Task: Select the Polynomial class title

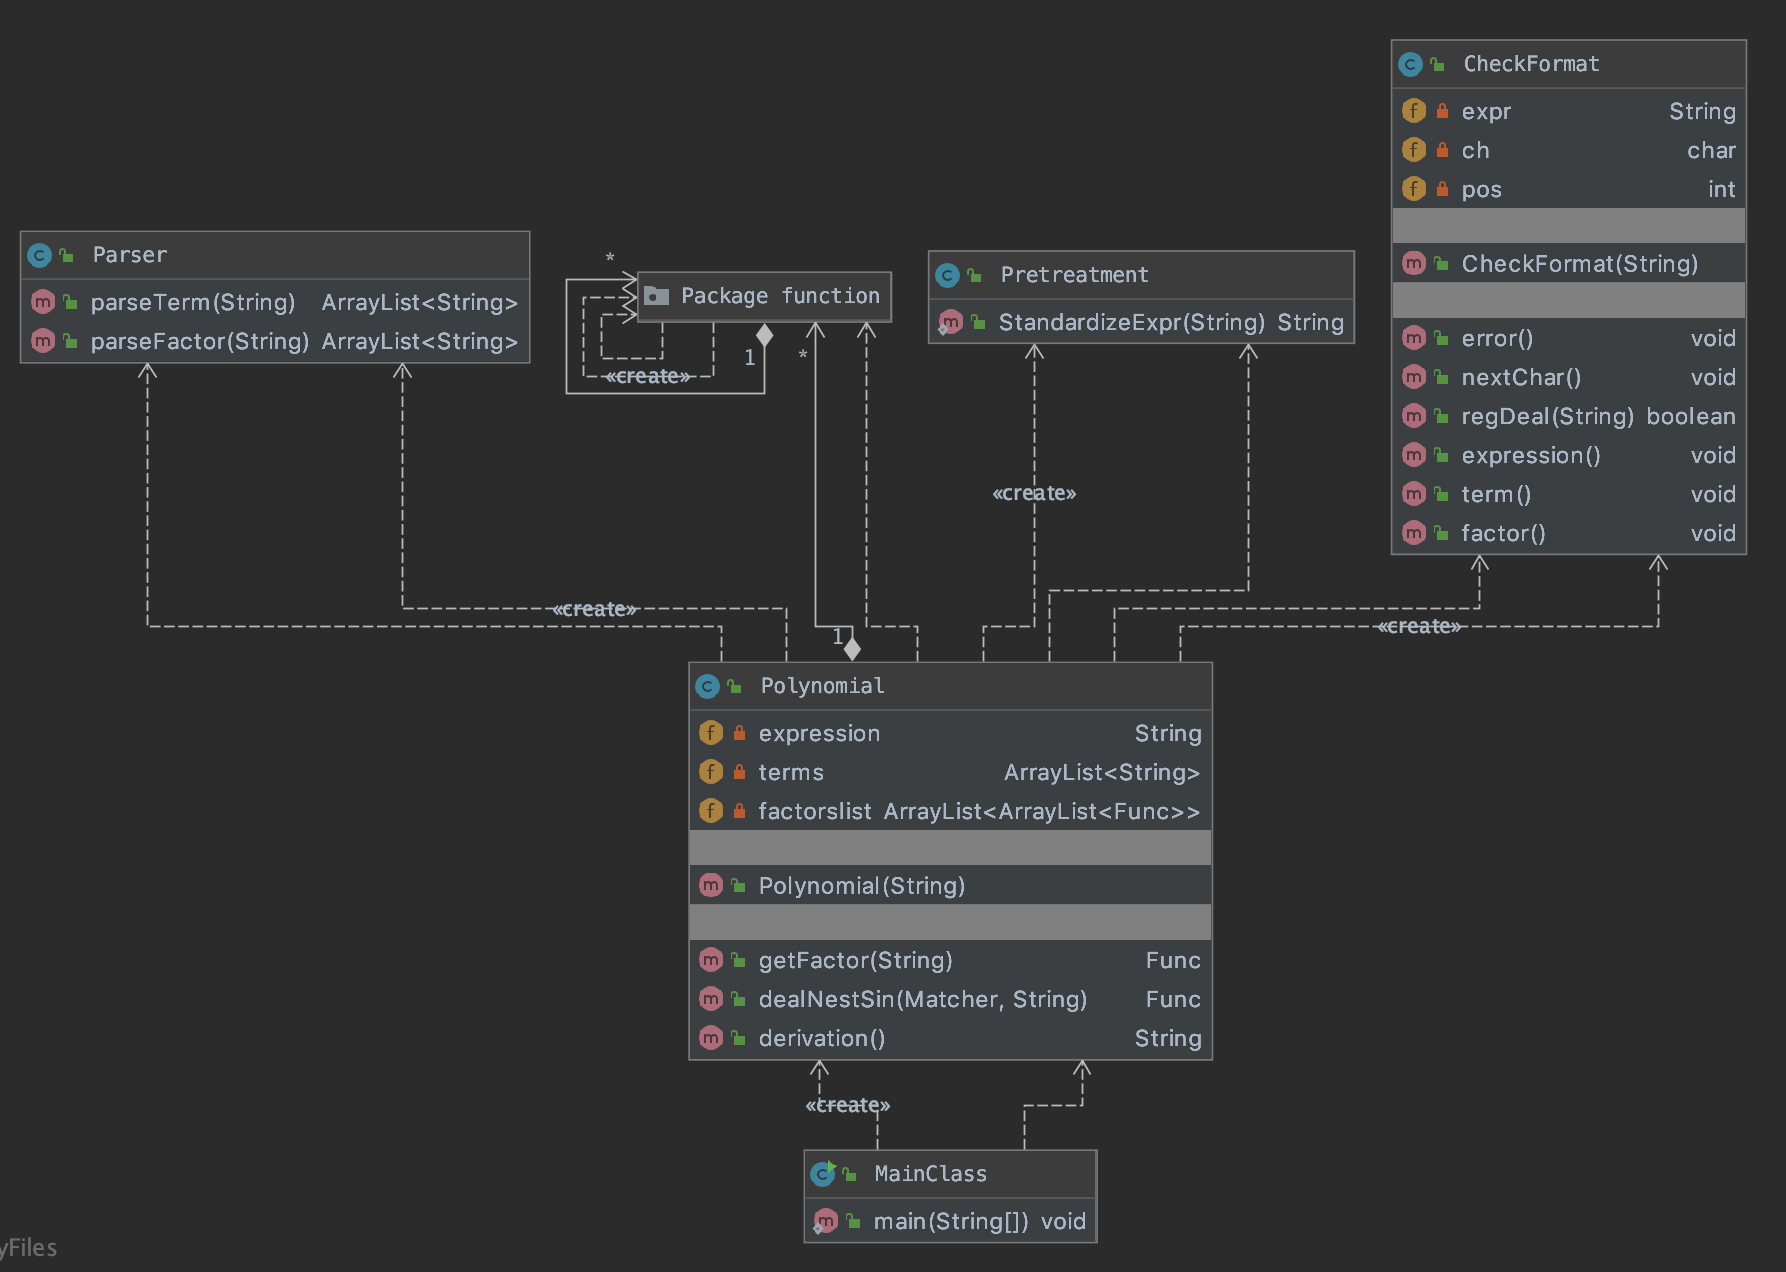Action: click(x=822, y=686)
